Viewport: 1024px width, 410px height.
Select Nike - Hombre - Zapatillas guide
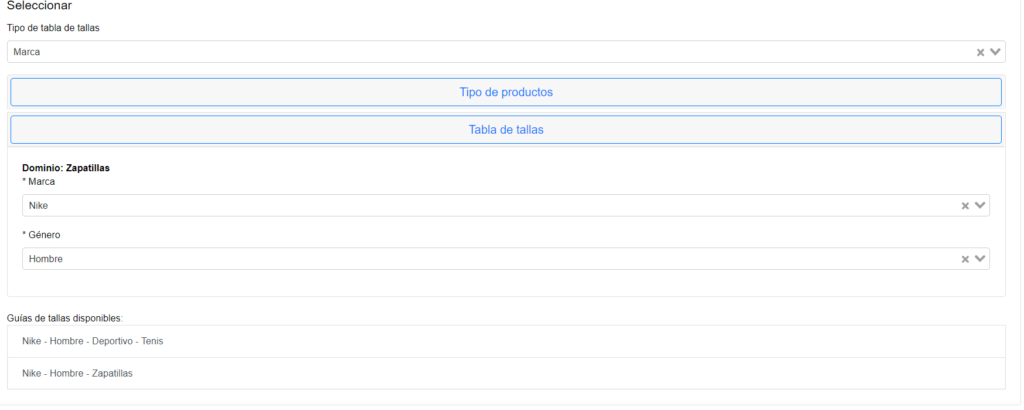tap(506, 373)
